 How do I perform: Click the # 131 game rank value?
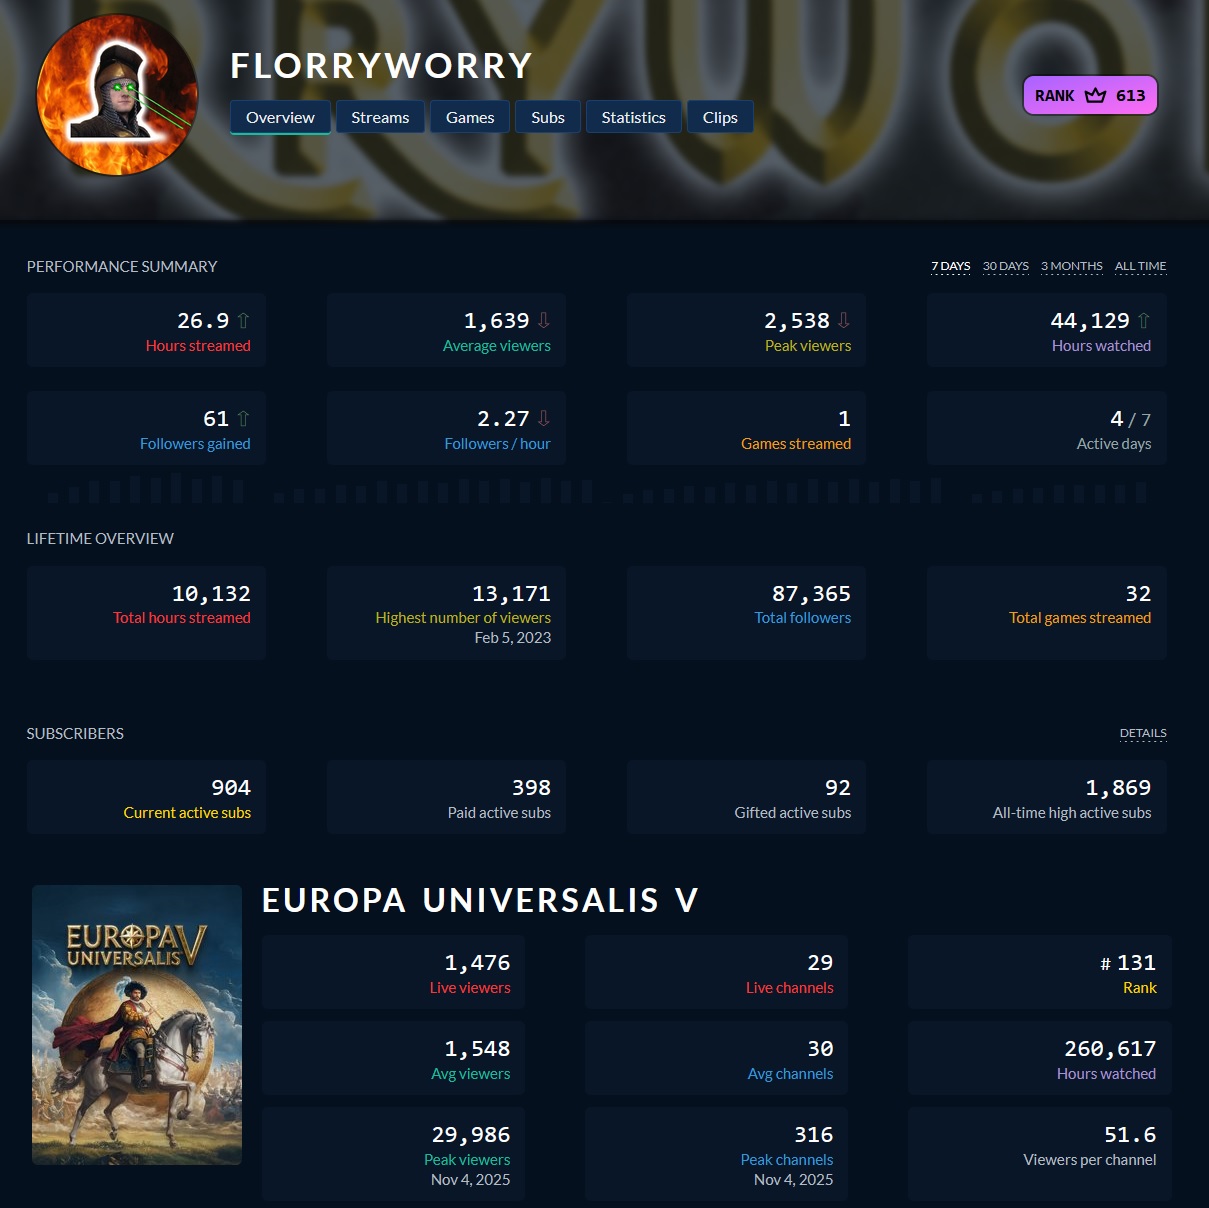click(1128, 963)
